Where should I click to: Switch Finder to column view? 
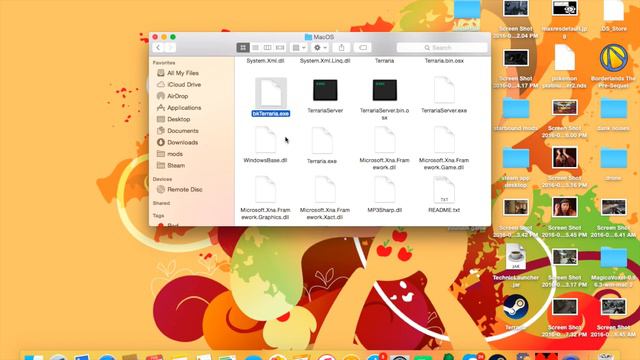pyautogui.click(x=267, y=48)
